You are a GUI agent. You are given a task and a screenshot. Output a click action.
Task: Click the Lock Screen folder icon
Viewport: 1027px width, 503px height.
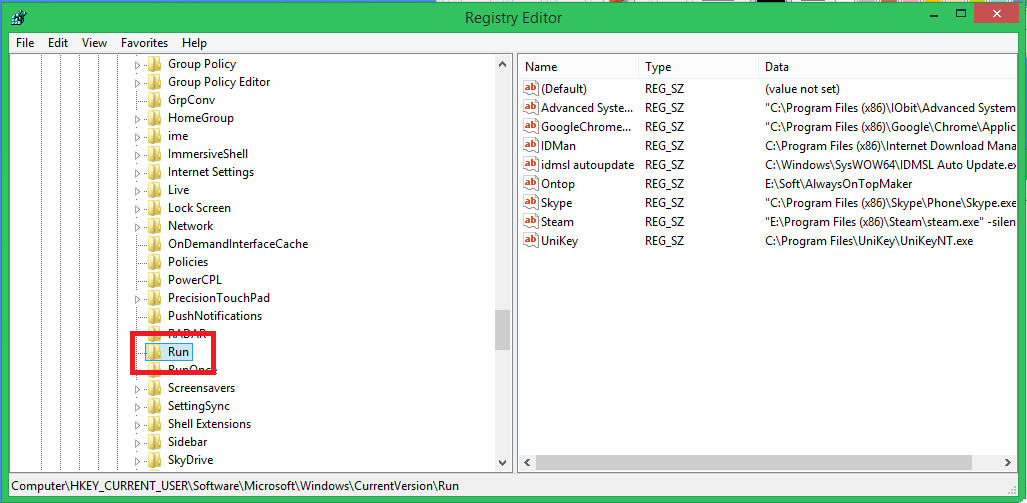tap(154, 208)
